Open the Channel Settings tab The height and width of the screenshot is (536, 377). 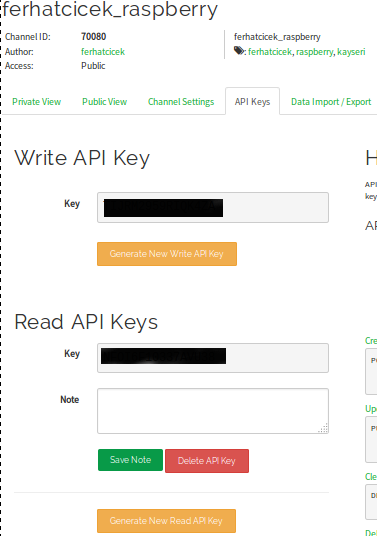coord(181,102)
